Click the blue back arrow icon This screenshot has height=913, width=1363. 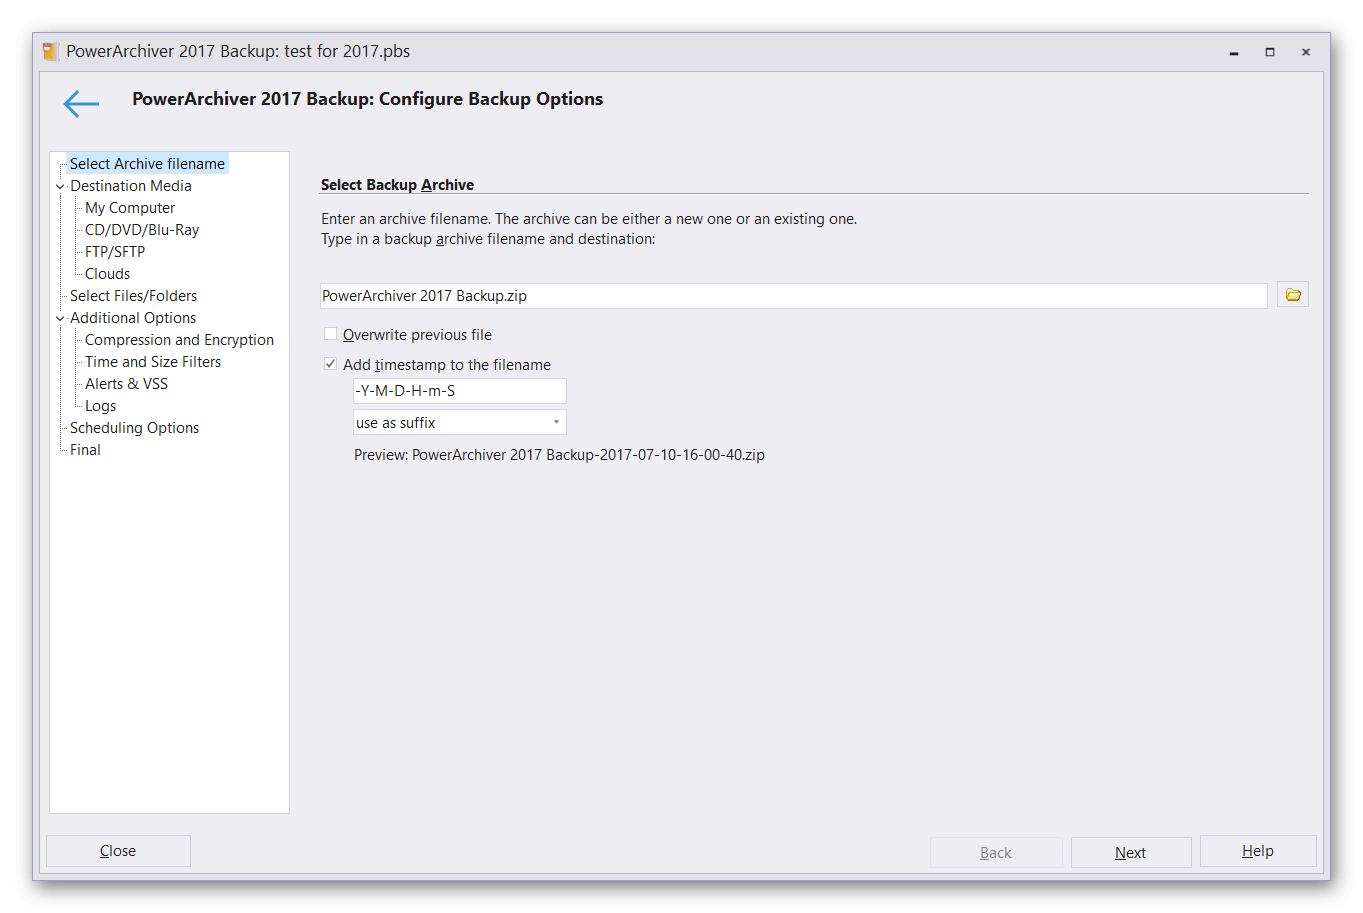click(x=81, y=103)
